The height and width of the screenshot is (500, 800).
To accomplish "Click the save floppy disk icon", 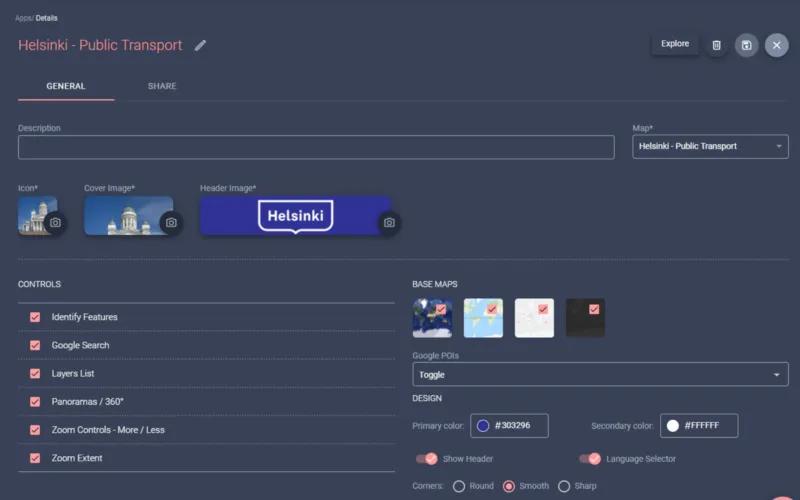I will pyautogui.click(x=746, y=45).
